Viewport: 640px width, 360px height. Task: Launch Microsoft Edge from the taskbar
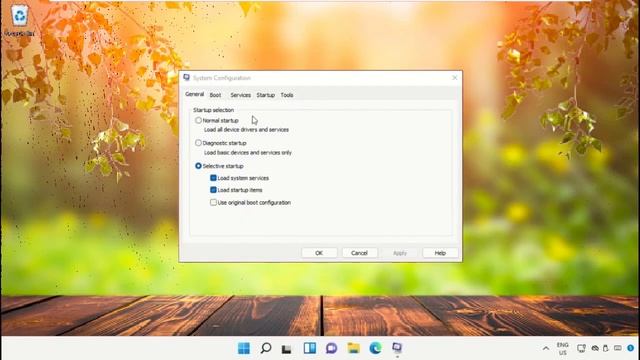coord(376,348)
